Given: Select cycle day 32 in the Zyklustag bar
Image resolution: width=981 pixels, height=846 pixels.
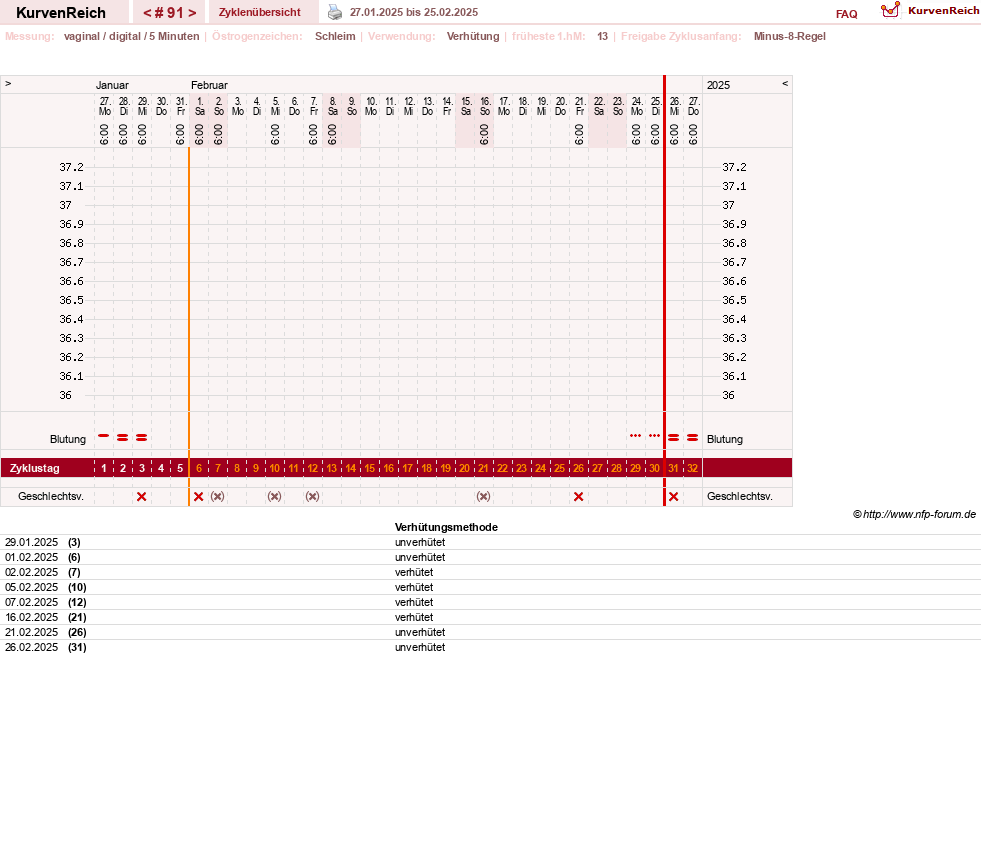Looking at the screenshot, I should (692, 468).
